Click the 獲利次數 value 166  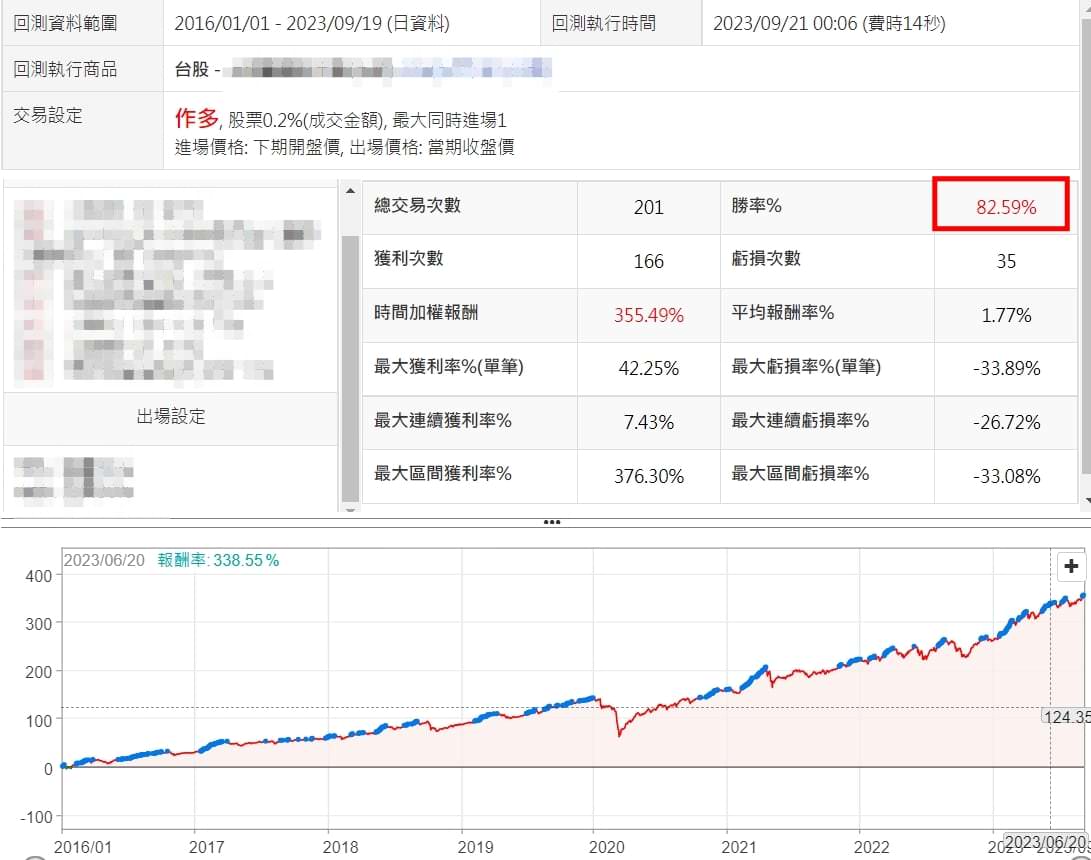[x=648, y=261]
